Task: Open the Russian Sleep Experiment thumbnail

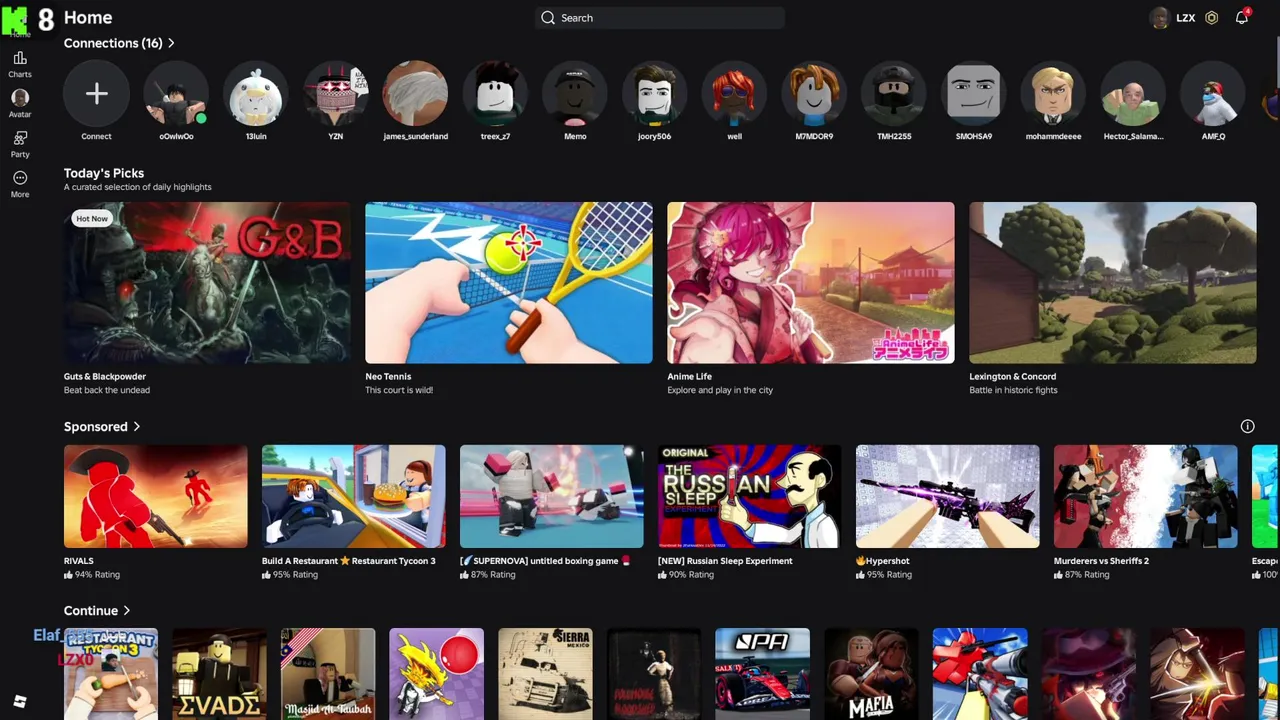Action: click(750, 497)
